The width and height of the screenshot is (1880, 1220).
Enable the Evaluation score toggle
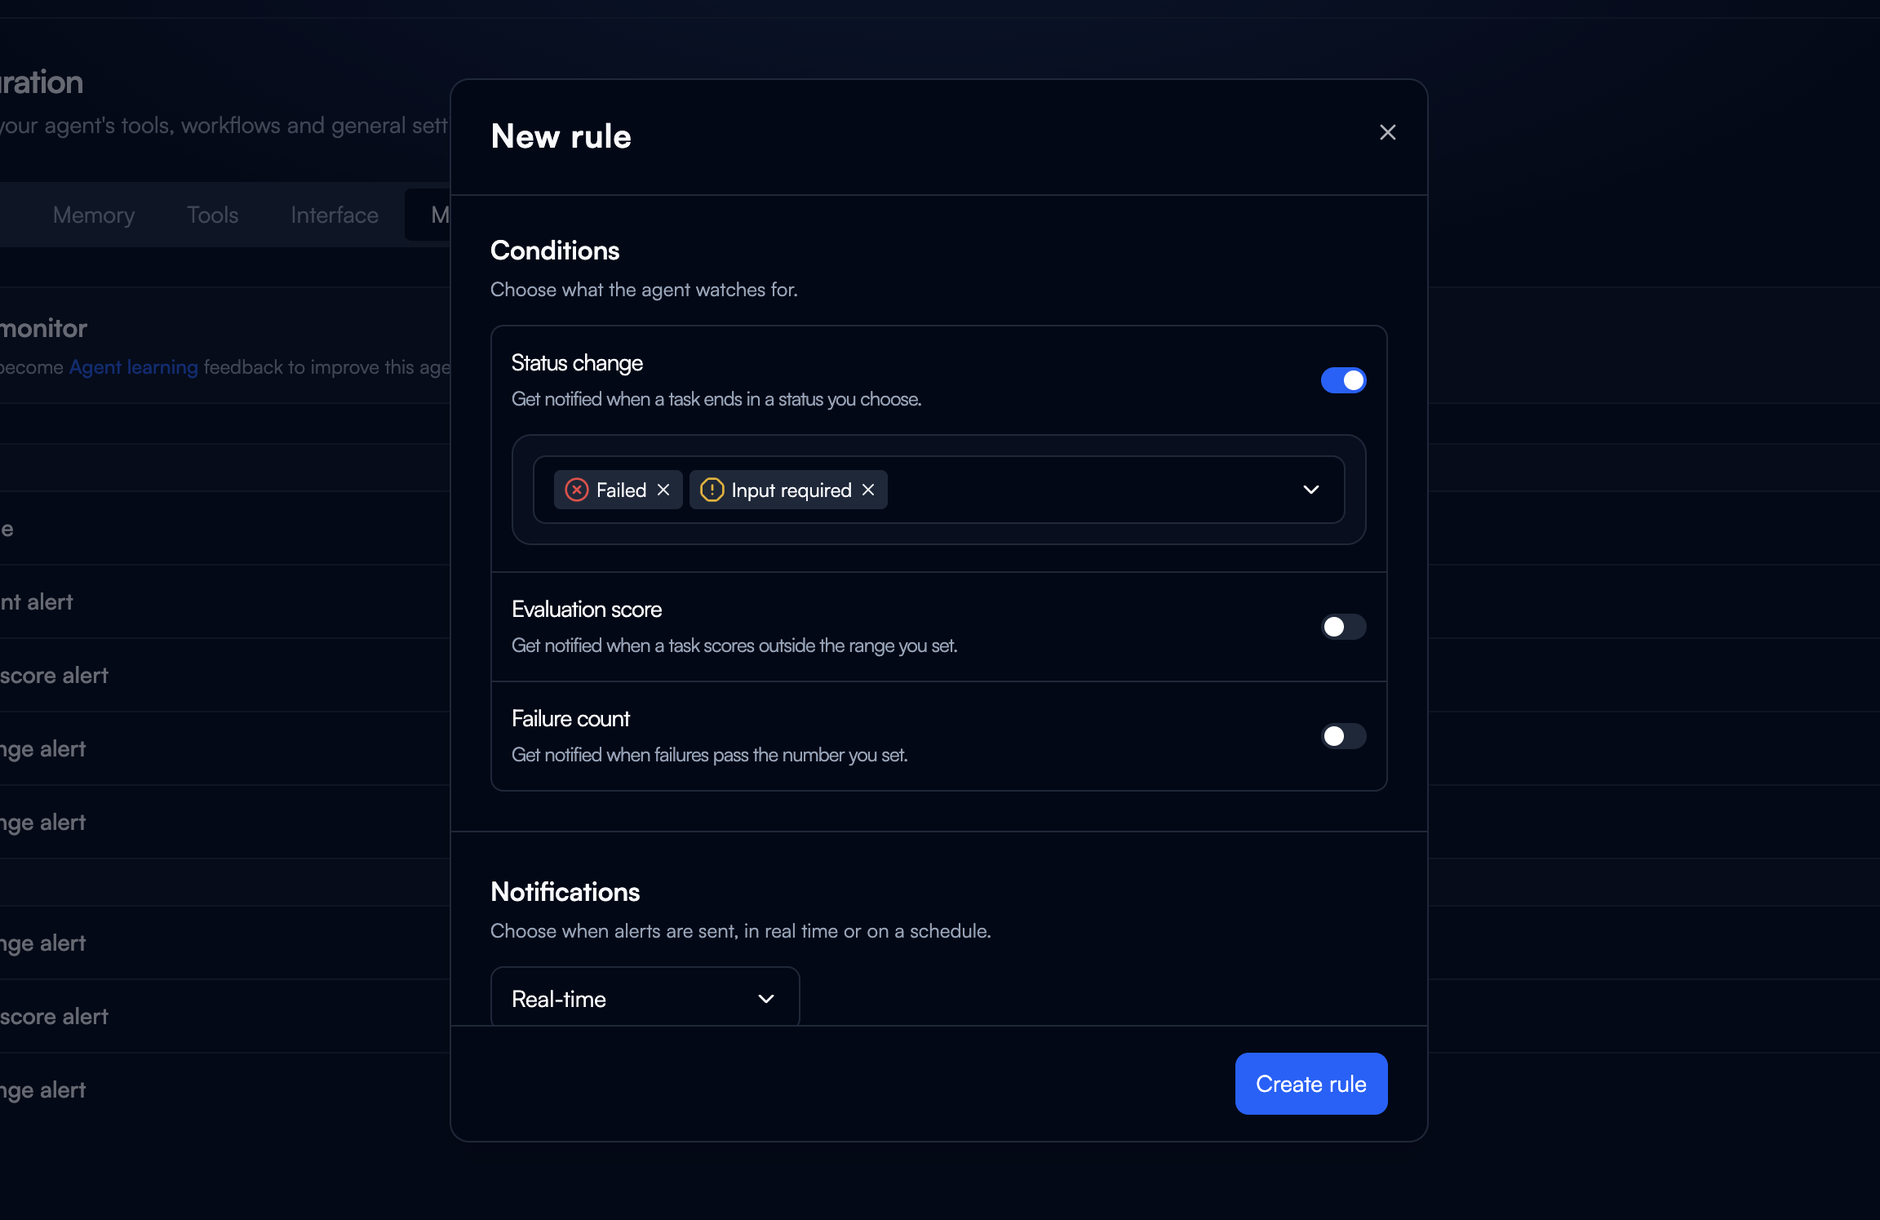click(1343, 627)
